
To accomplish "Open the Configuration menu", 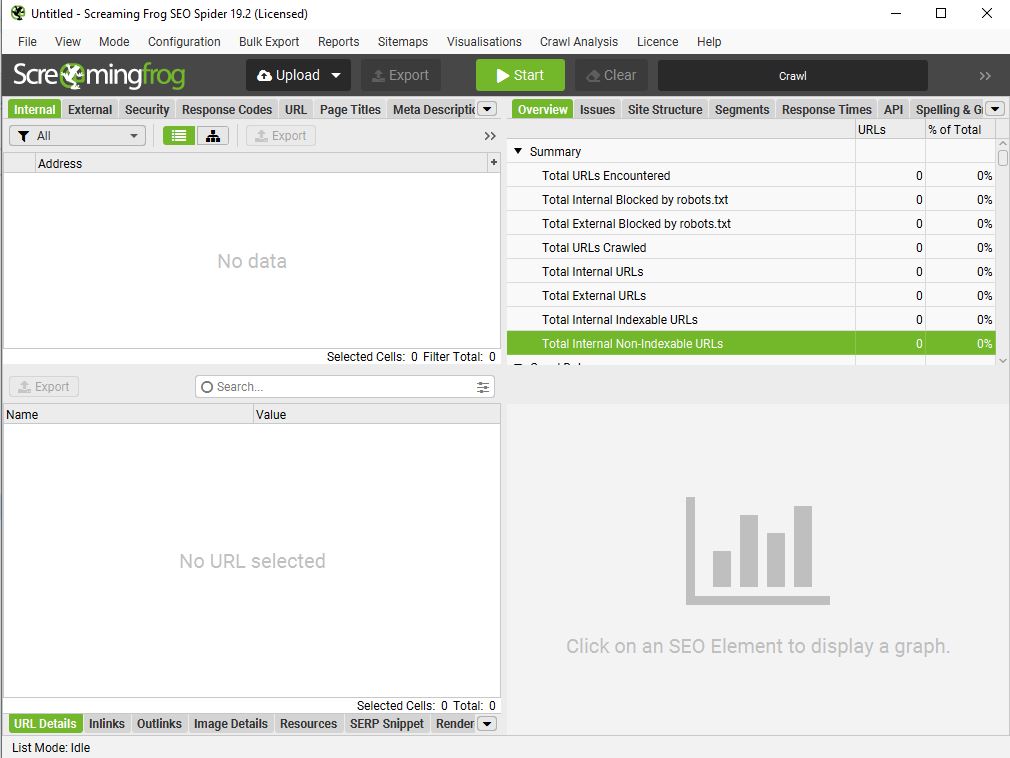I will [184, 42].
